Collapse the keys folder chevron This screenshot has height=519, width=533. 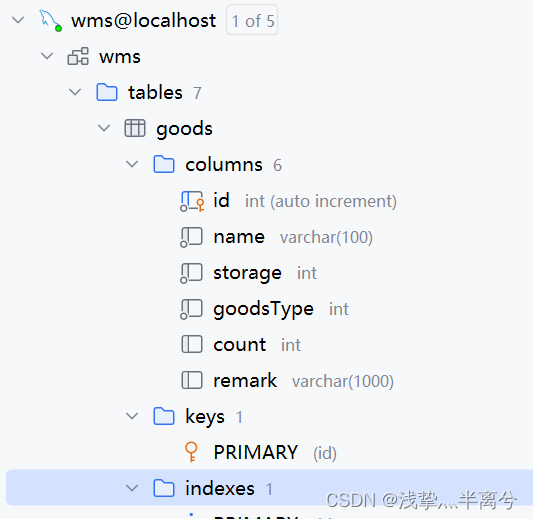132,416
